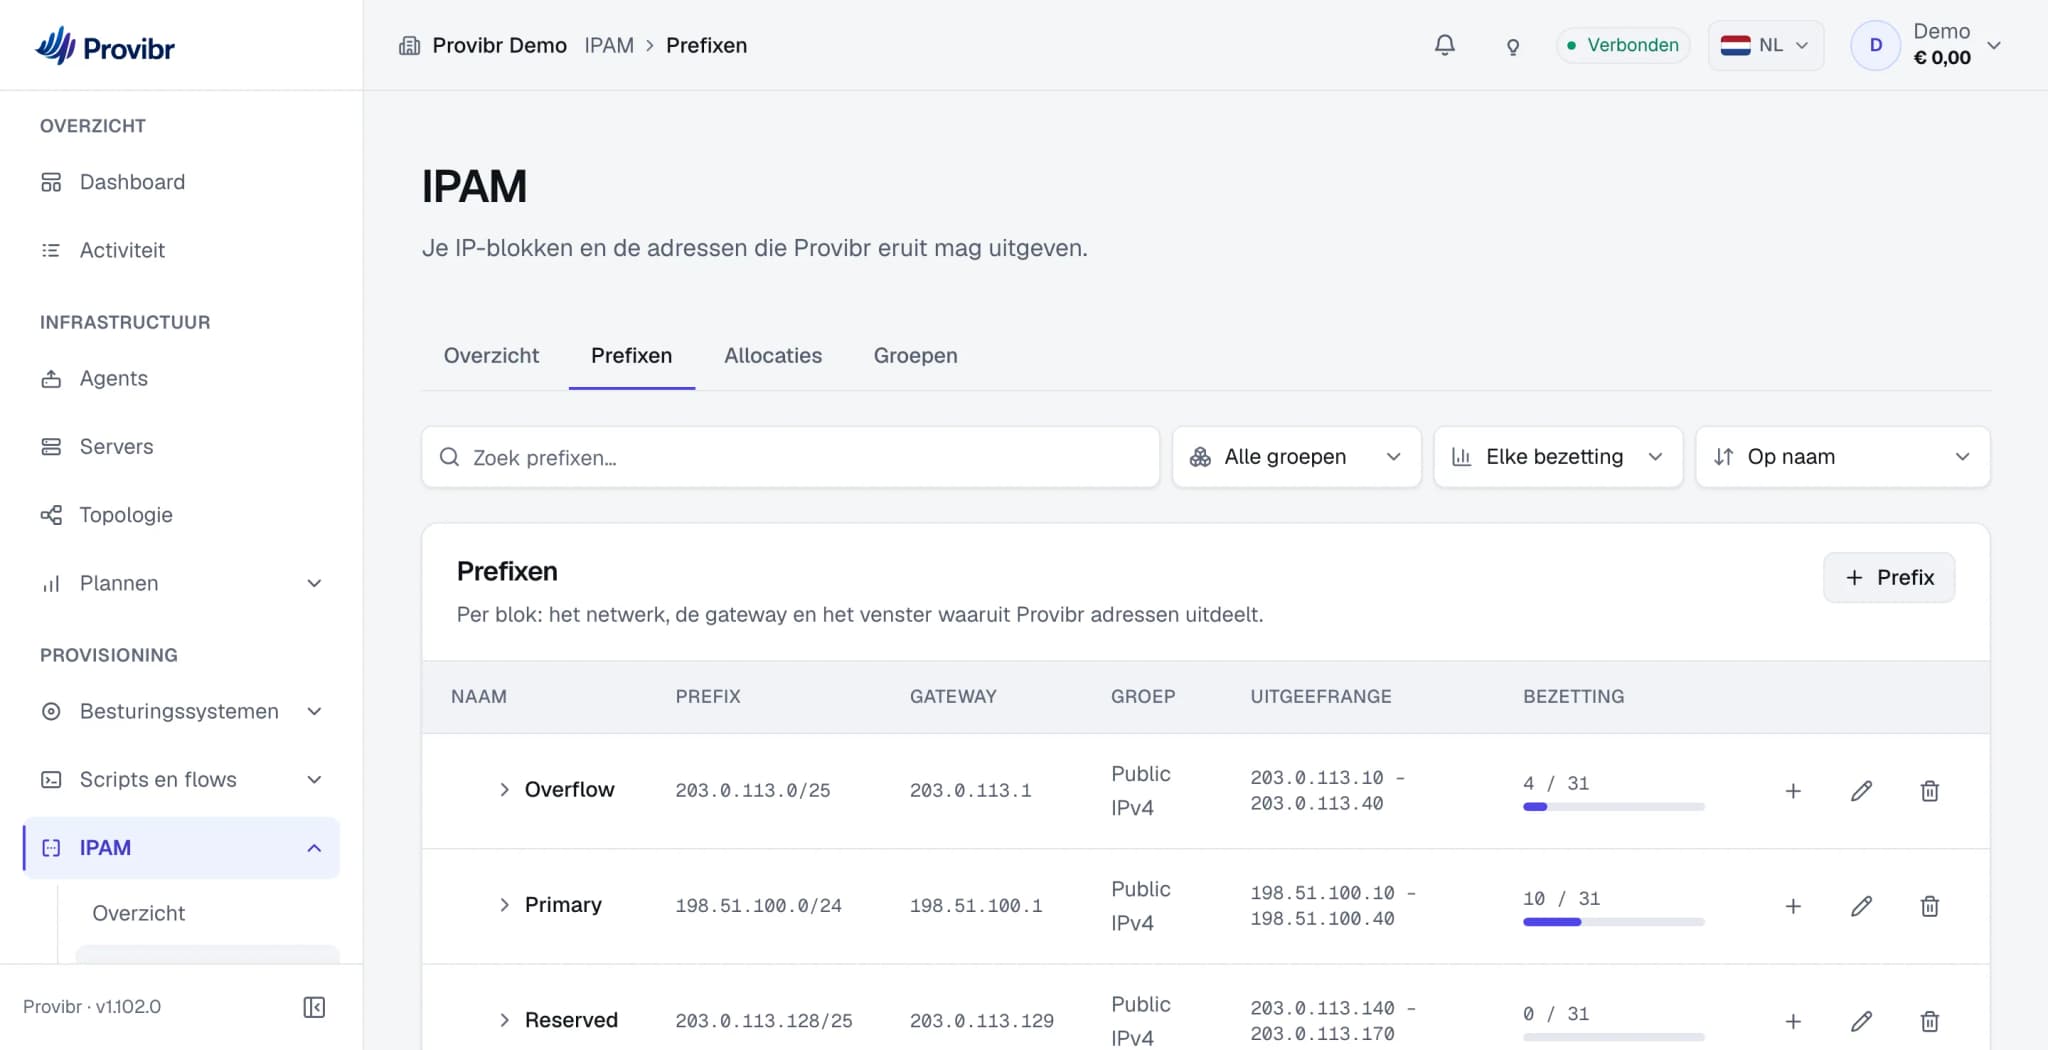Click Reserved occupancy bar 0 / 31
2048x1050 pixels.
click(x=1613, y=1037)
